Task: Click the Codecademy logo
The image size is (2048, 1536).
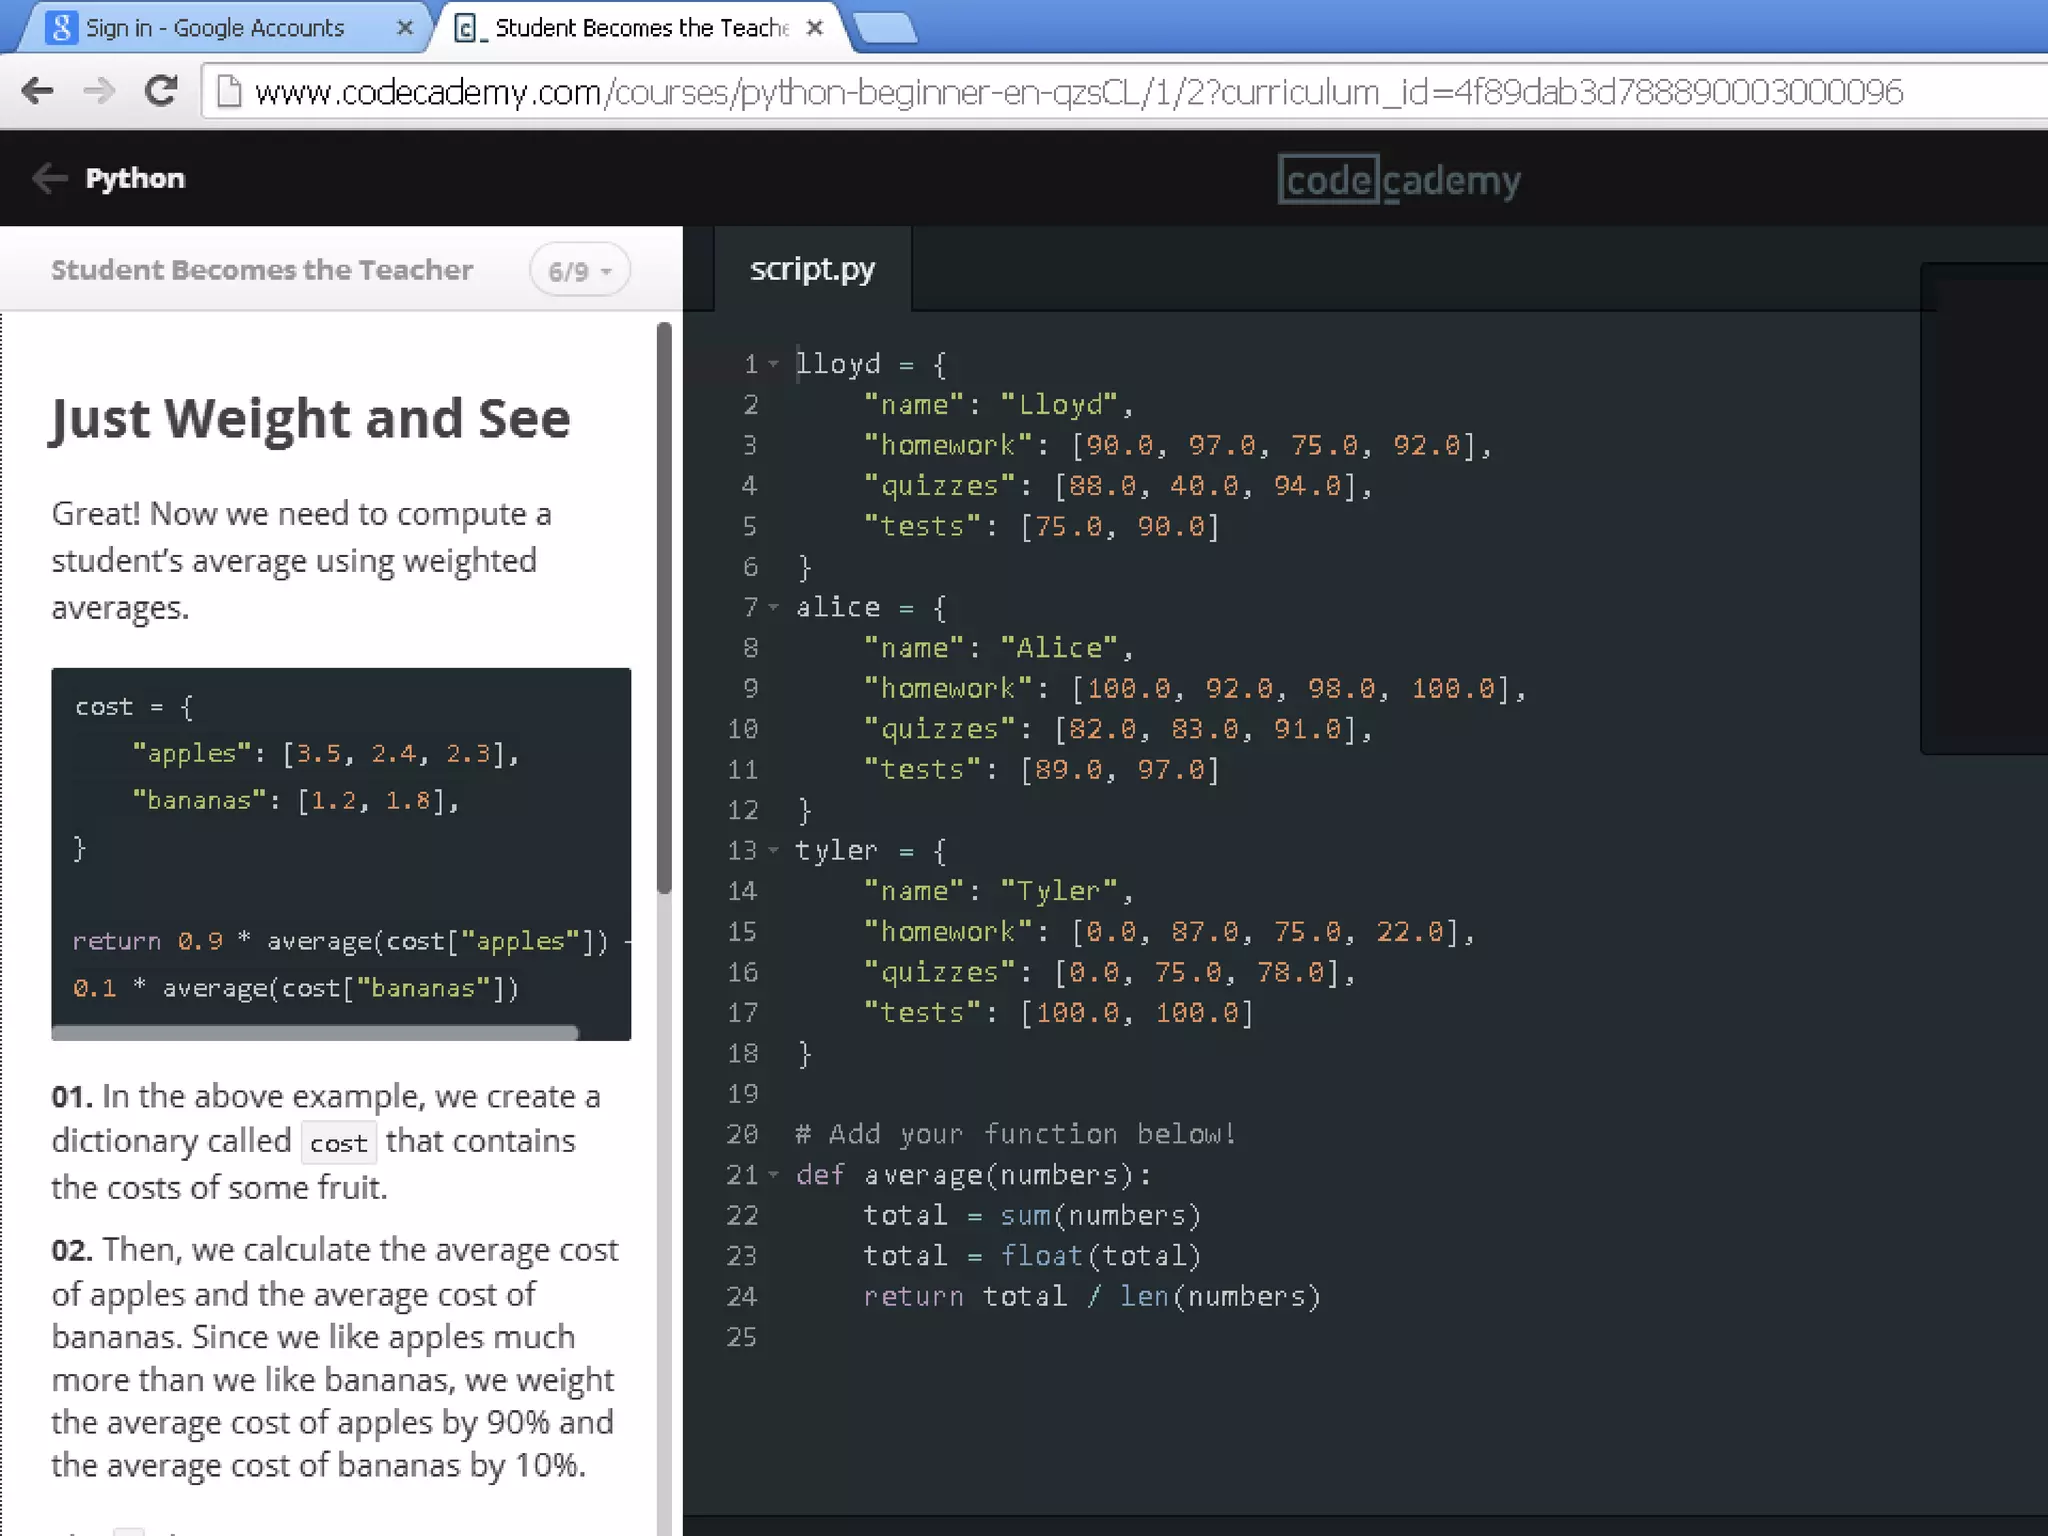Action: click(x=1399, y=180)
